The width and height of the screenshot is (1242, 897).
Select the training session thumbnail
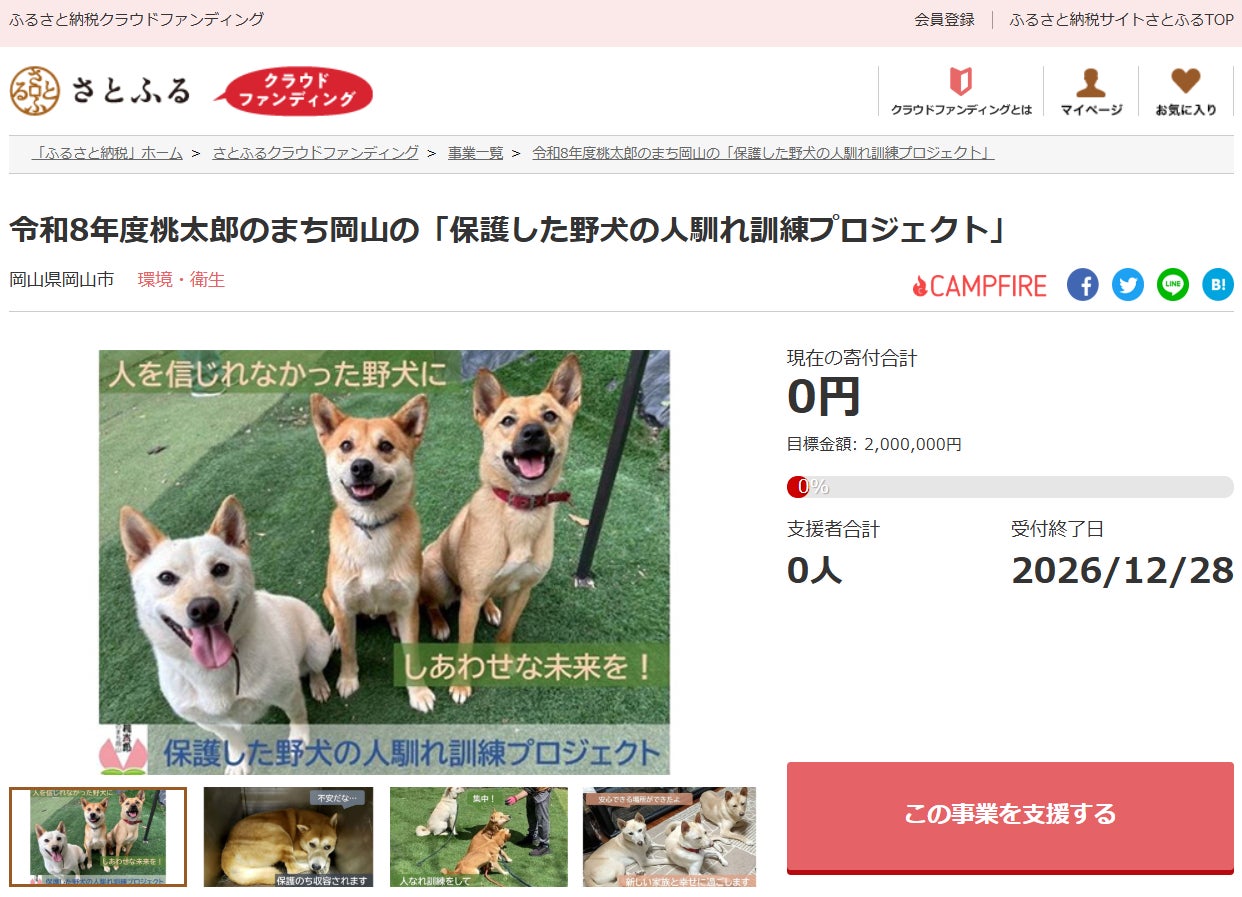[478, 837]
